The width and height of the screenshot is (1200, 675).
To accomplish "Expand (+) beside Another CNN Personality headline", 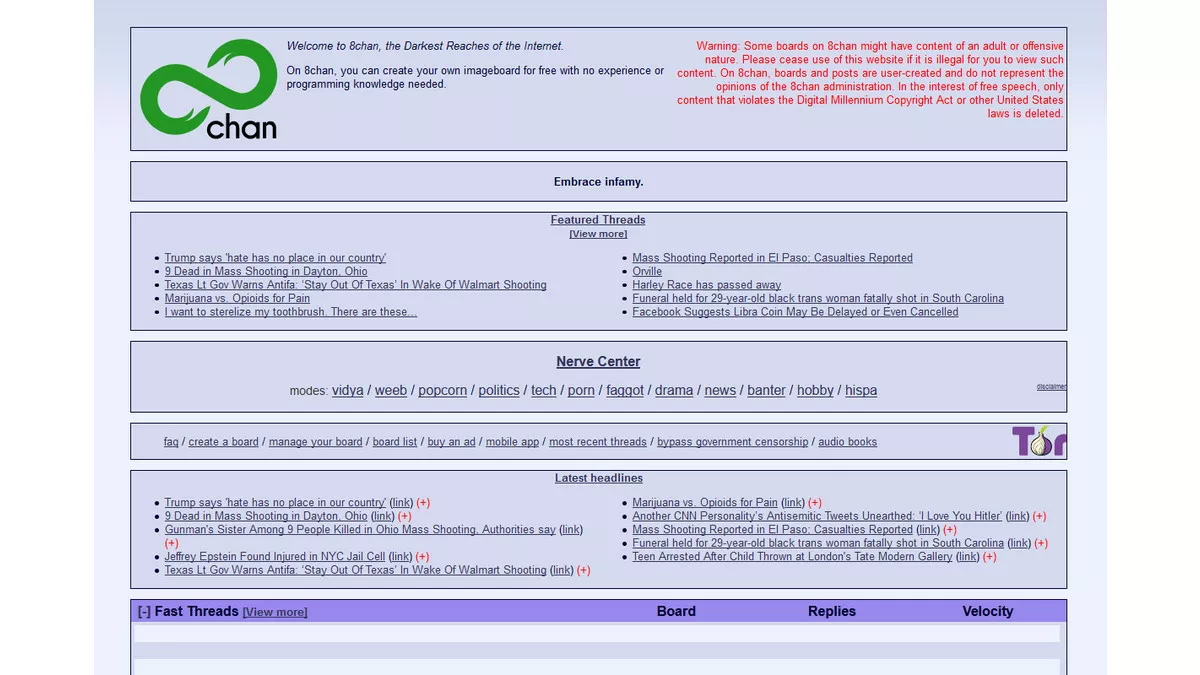I will [x=1039, y=517].
